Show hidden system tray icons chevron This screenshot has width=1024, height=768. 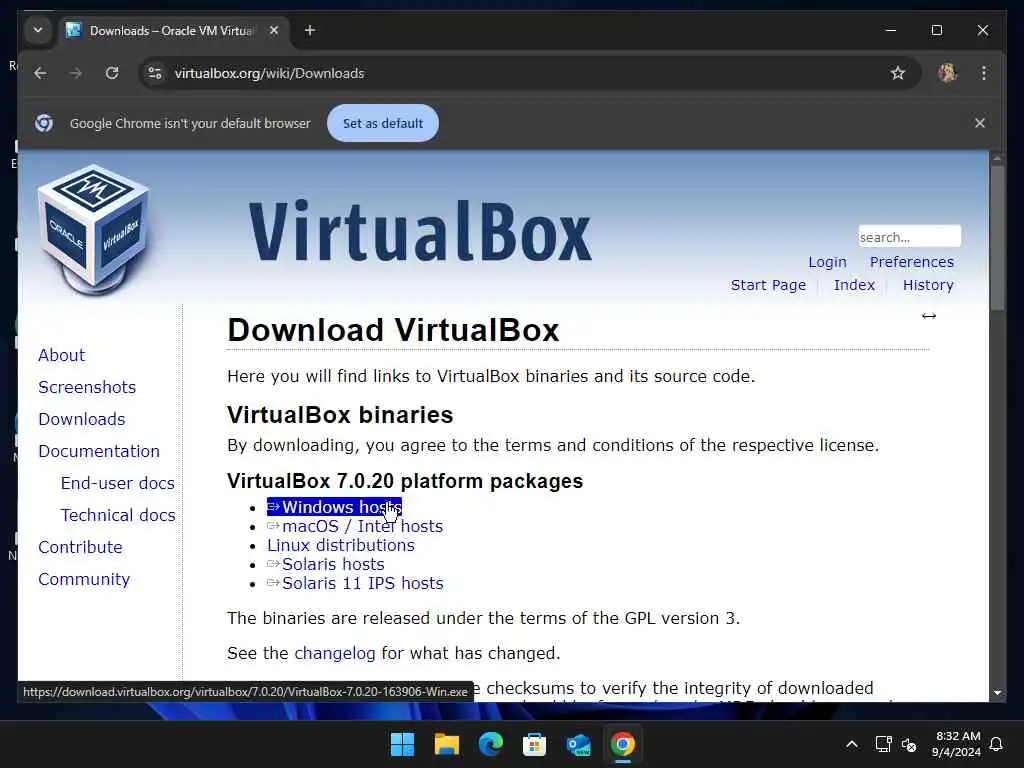852,744
